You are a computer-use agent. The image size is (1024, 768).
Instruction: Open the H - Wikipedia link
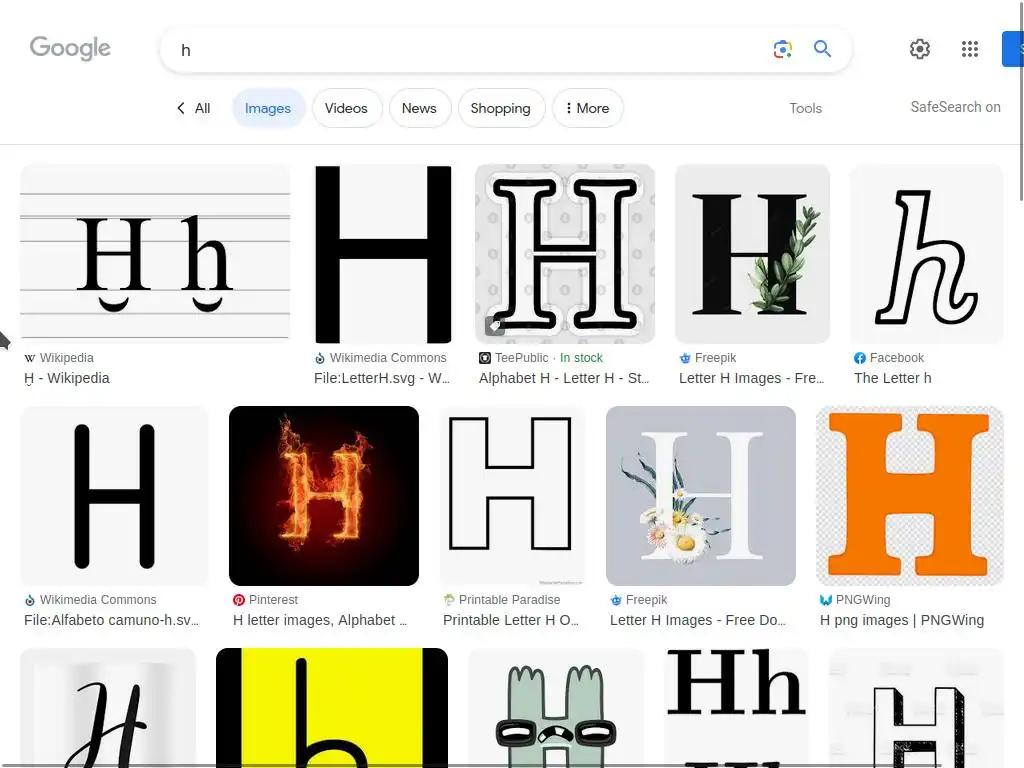(67, 378)
